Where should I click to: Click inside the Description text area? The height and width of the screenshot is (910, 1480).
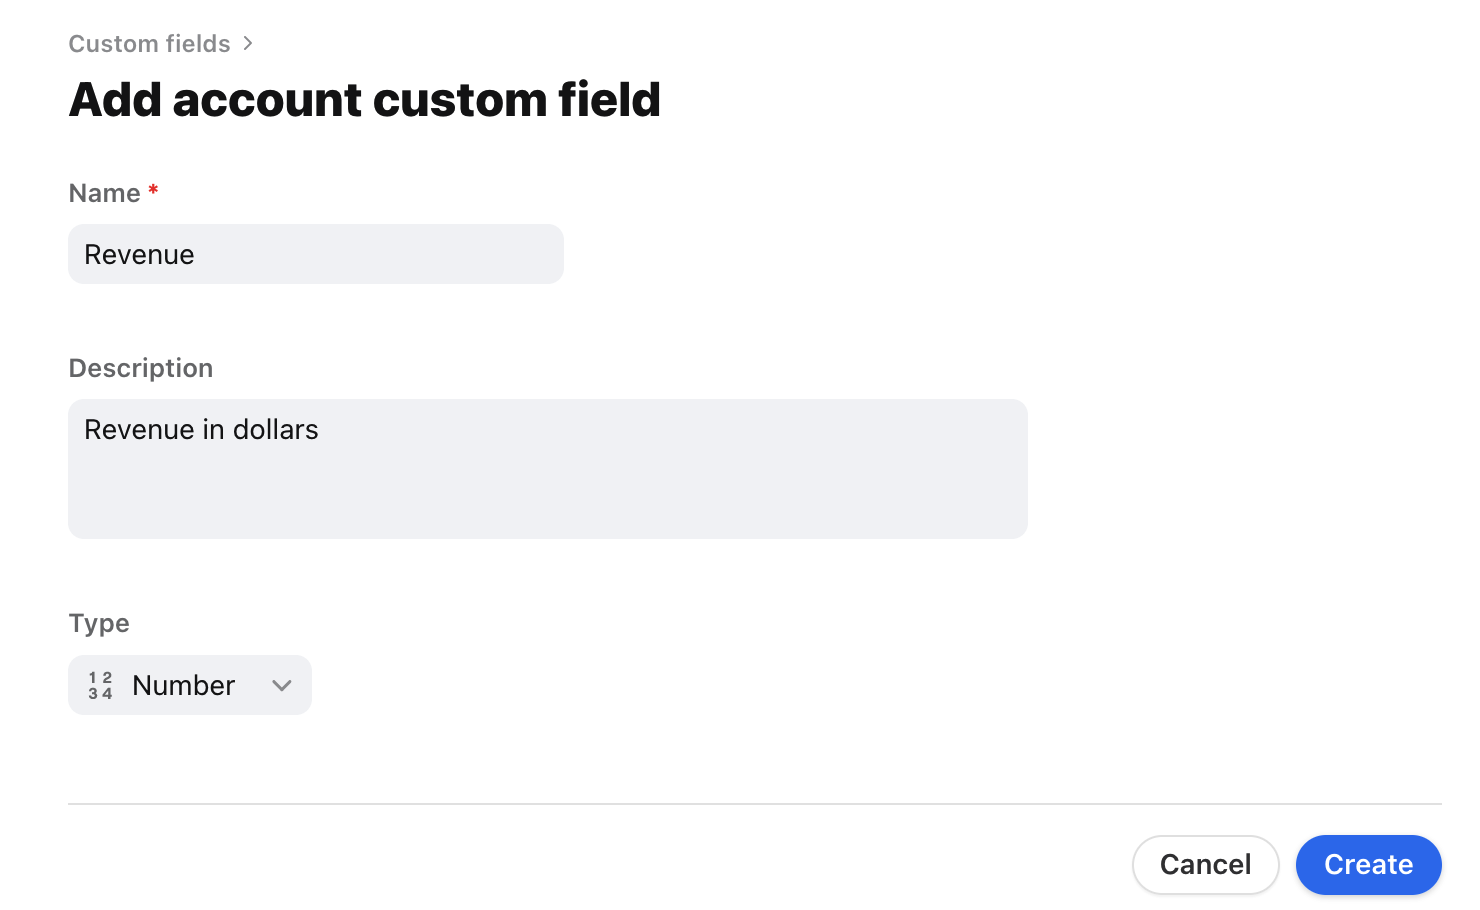(548, 469)
